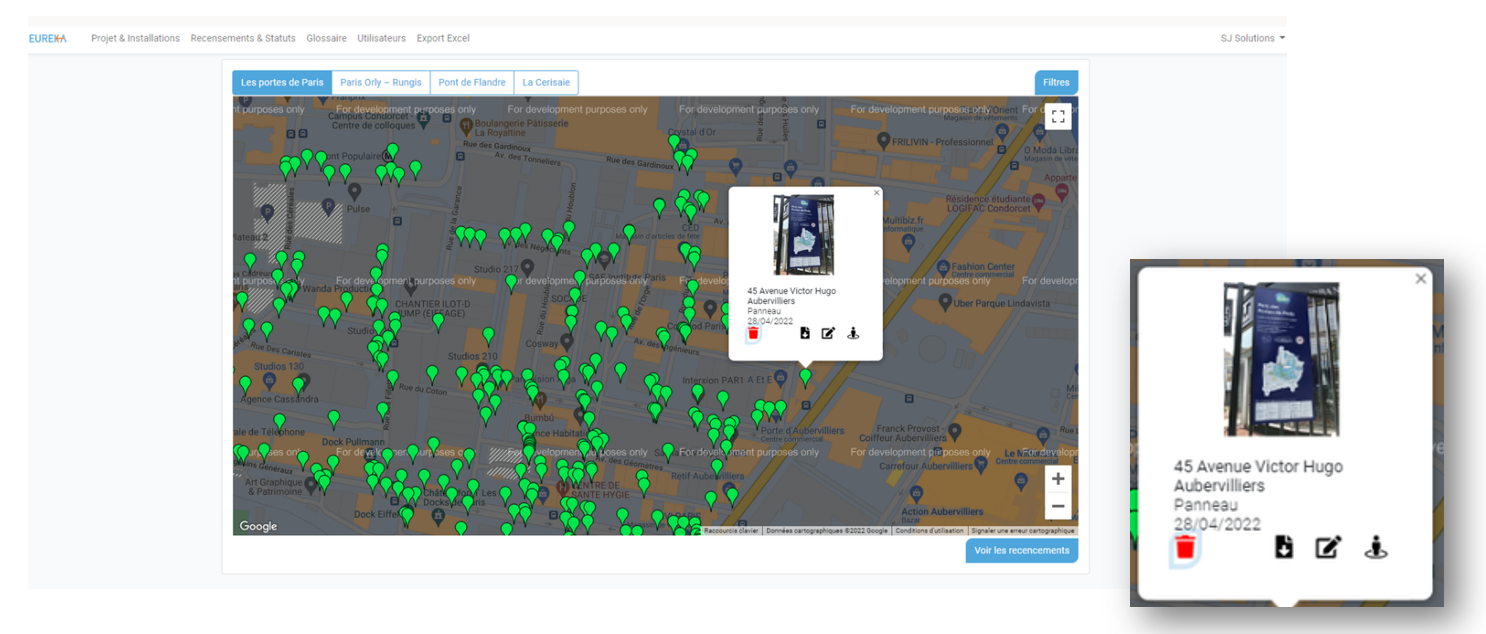Open the Projet & Installations menu
The width and height of the screenshot is (1486, 634).
click(x=135, y=39)
